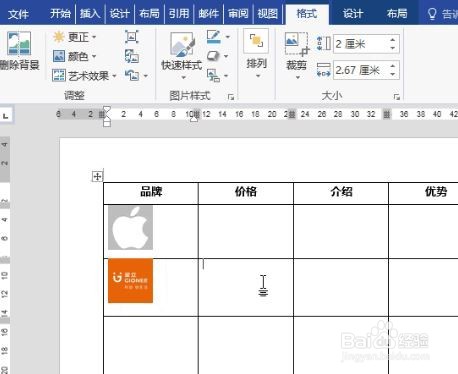Viewport: 458px width, 374px height.
Task: Click the change picture icon
Action: pyautogui.click(x=132, y=56)
